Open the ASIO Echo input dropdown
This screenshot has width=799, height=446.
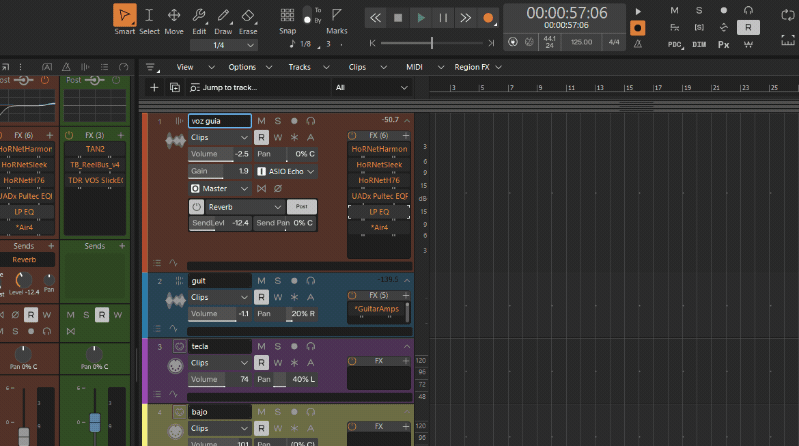click(x=290, y=171)
